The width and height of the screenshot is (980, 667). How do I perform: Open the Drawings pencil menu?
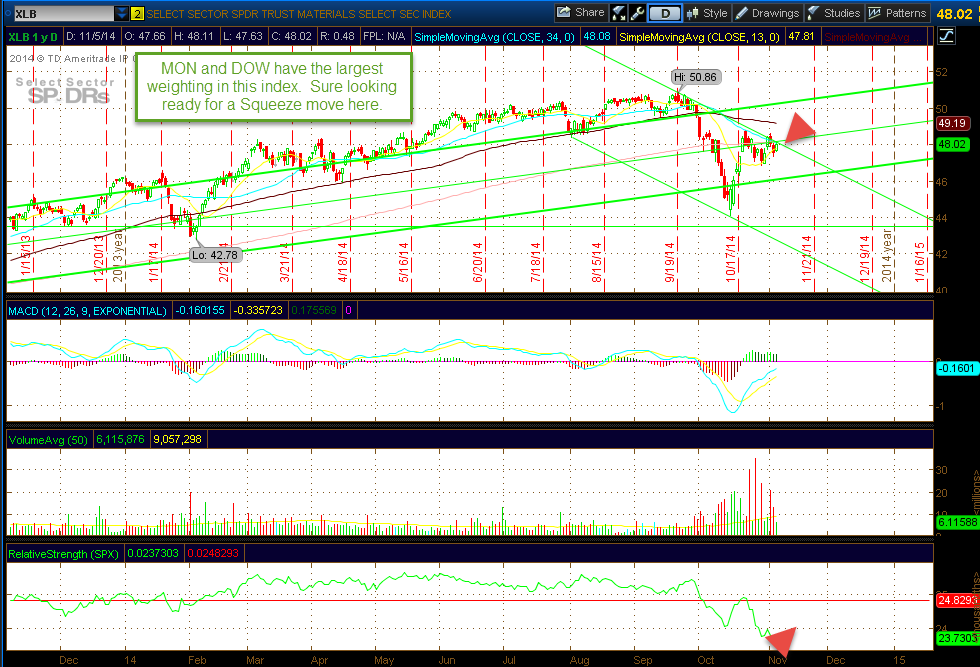coord(767,13)
